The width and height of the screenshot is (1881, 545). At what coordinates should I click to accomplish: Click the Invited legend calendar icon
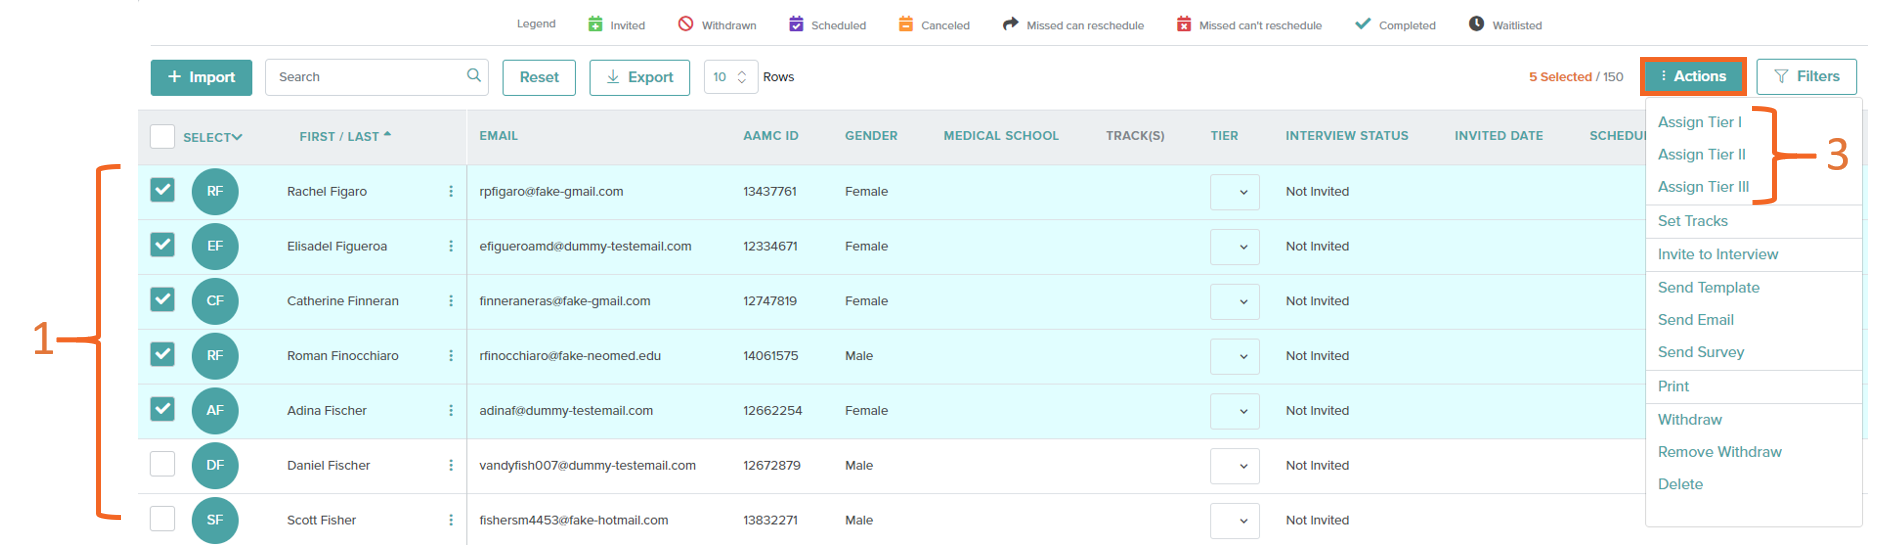pyautogui.click(x=595, y=24)
